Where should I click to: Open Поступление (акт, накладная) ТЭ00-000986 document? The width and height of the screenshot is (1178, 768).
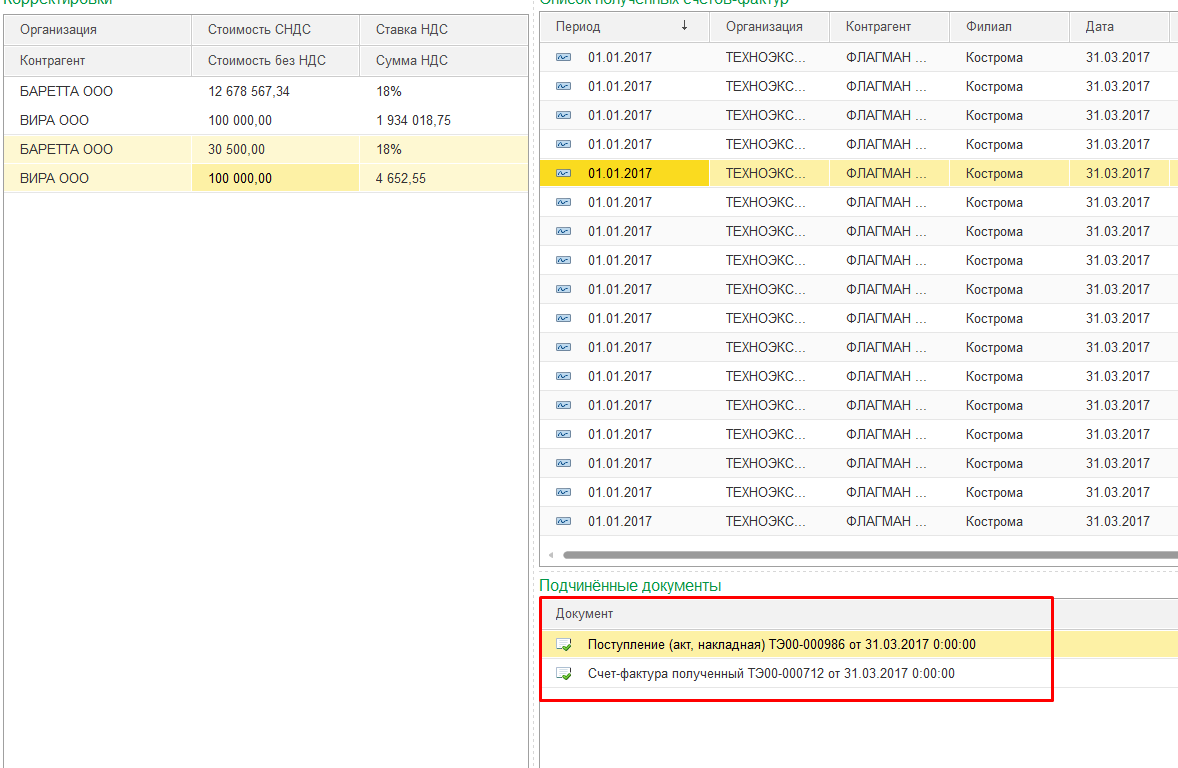781,644
